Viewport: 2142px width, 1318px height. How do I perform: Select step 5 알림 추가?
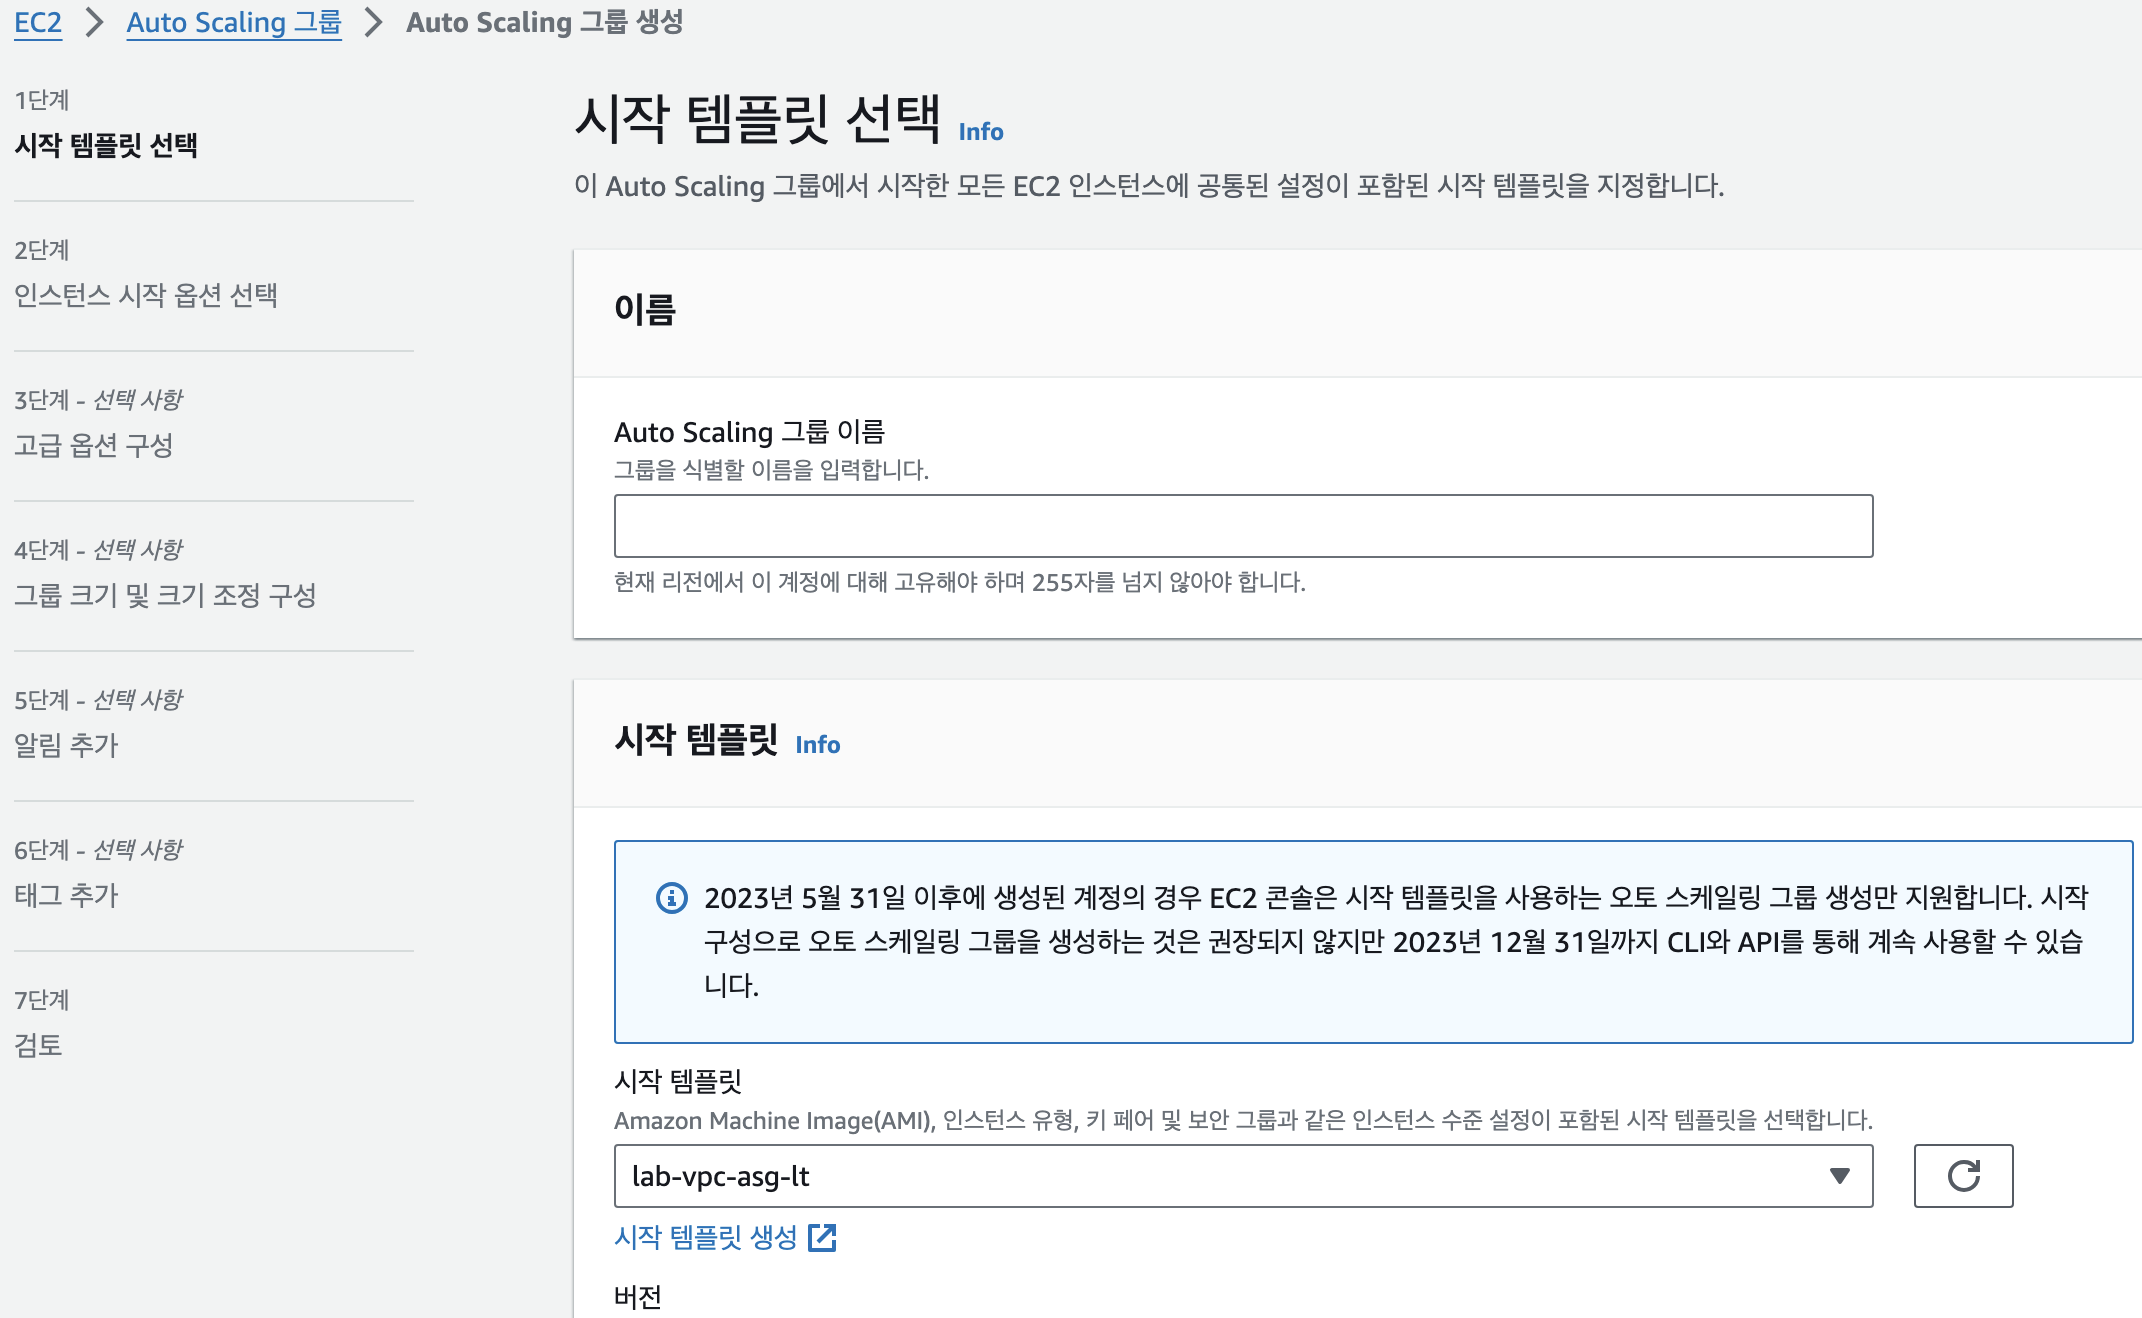point(66,745)
